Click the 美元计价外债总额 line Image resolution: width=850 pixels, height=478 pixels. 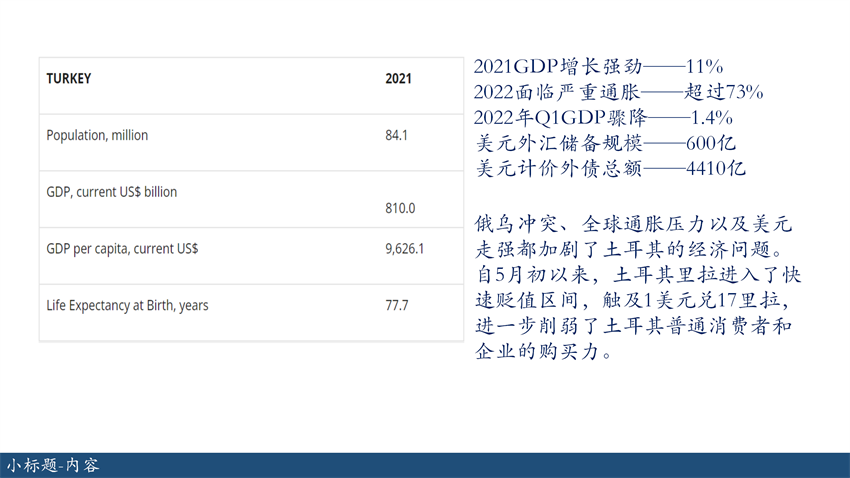[610, 168]
